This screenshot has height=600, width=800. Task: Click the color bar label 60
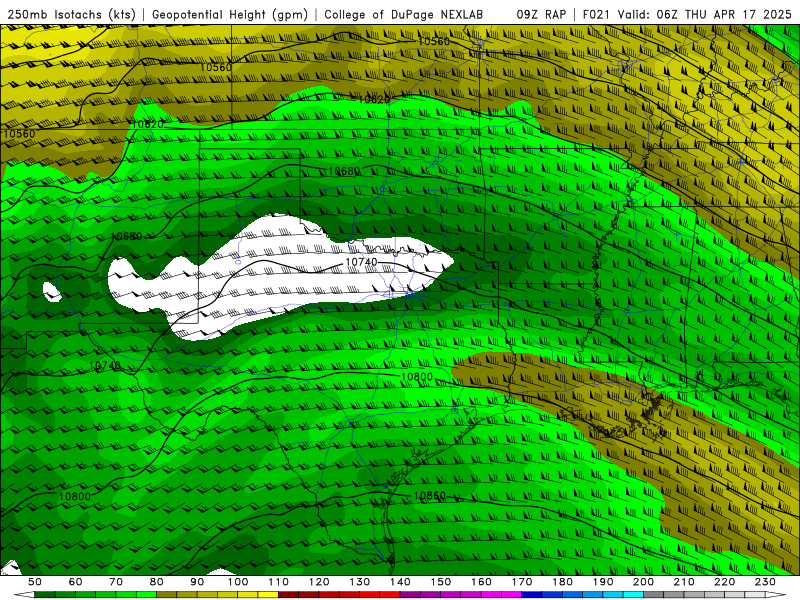point(76,582)
